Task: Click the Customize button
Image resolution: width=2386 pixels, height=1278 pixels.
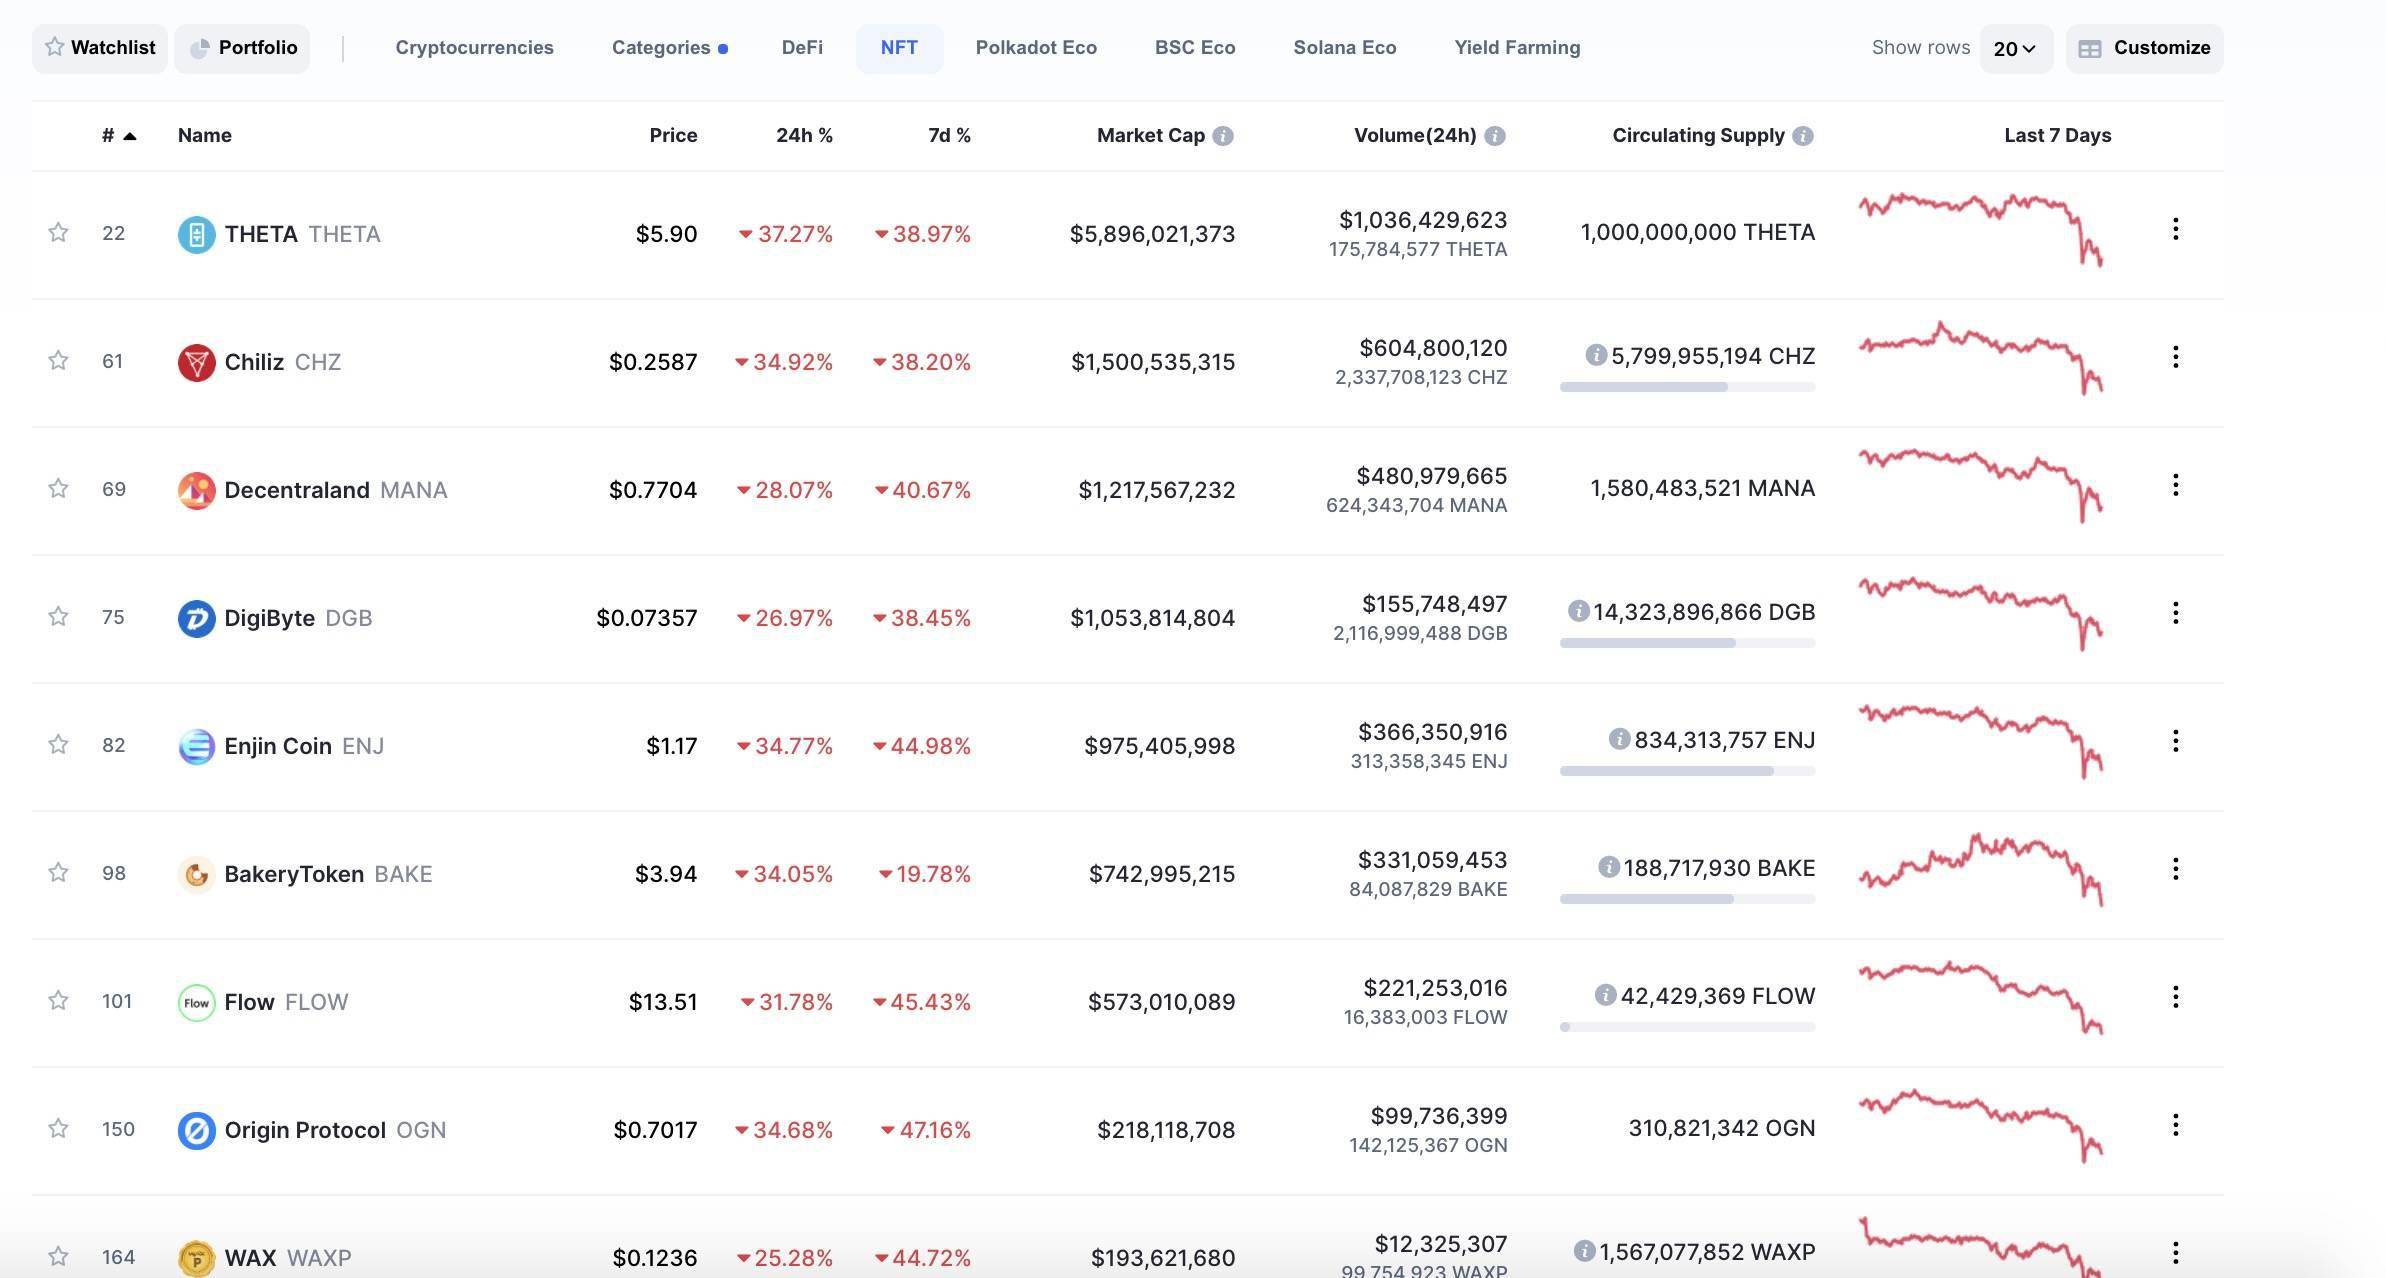Action: (2144, 49)
